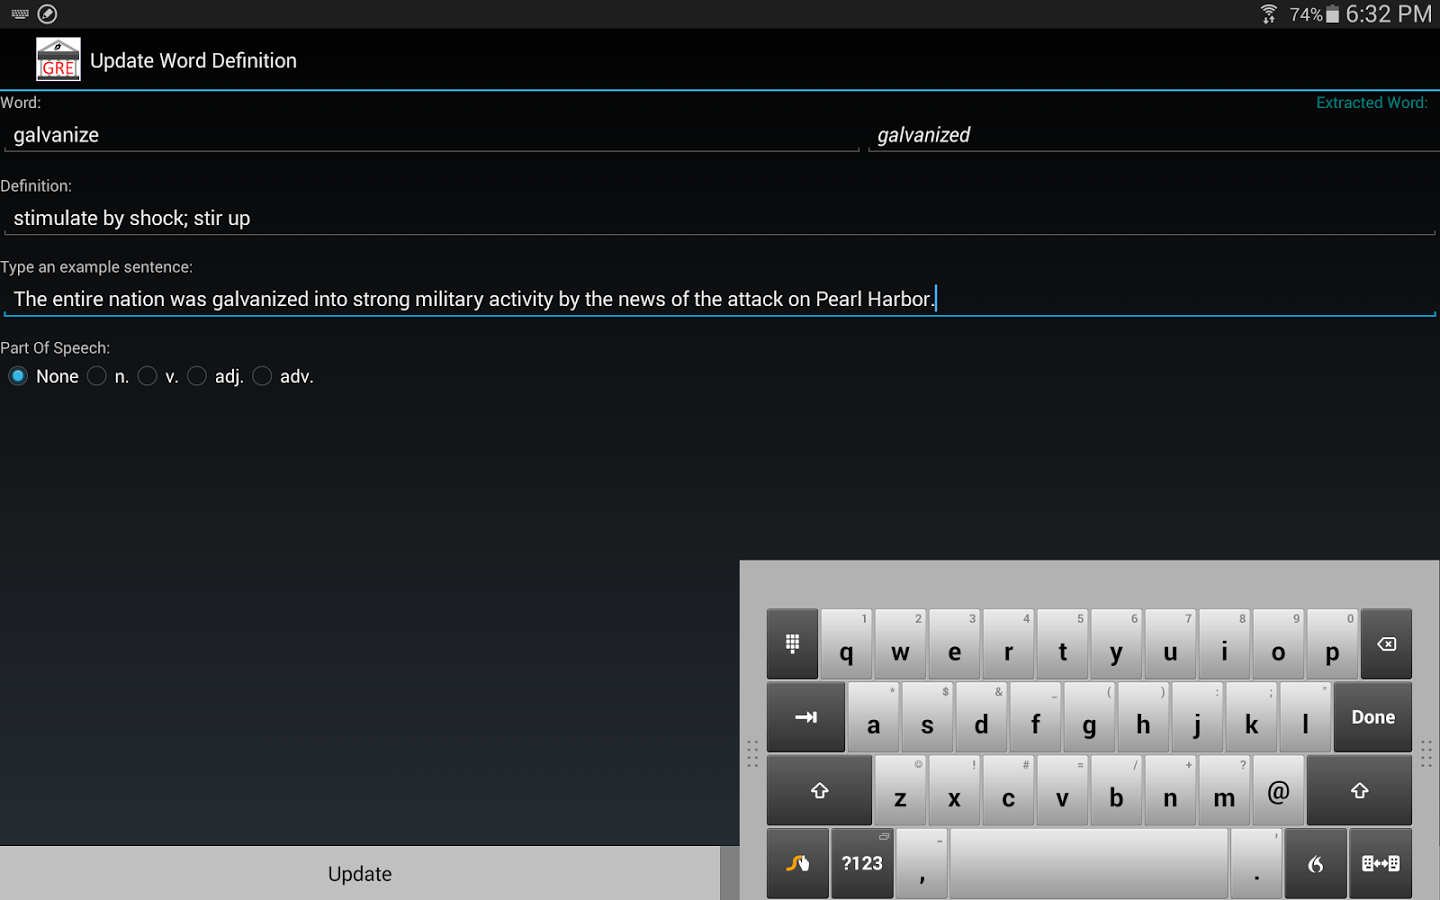Screen dimensions: 1440x900
Task: Tap the left Shift key
Action: [x=819, y=790]
